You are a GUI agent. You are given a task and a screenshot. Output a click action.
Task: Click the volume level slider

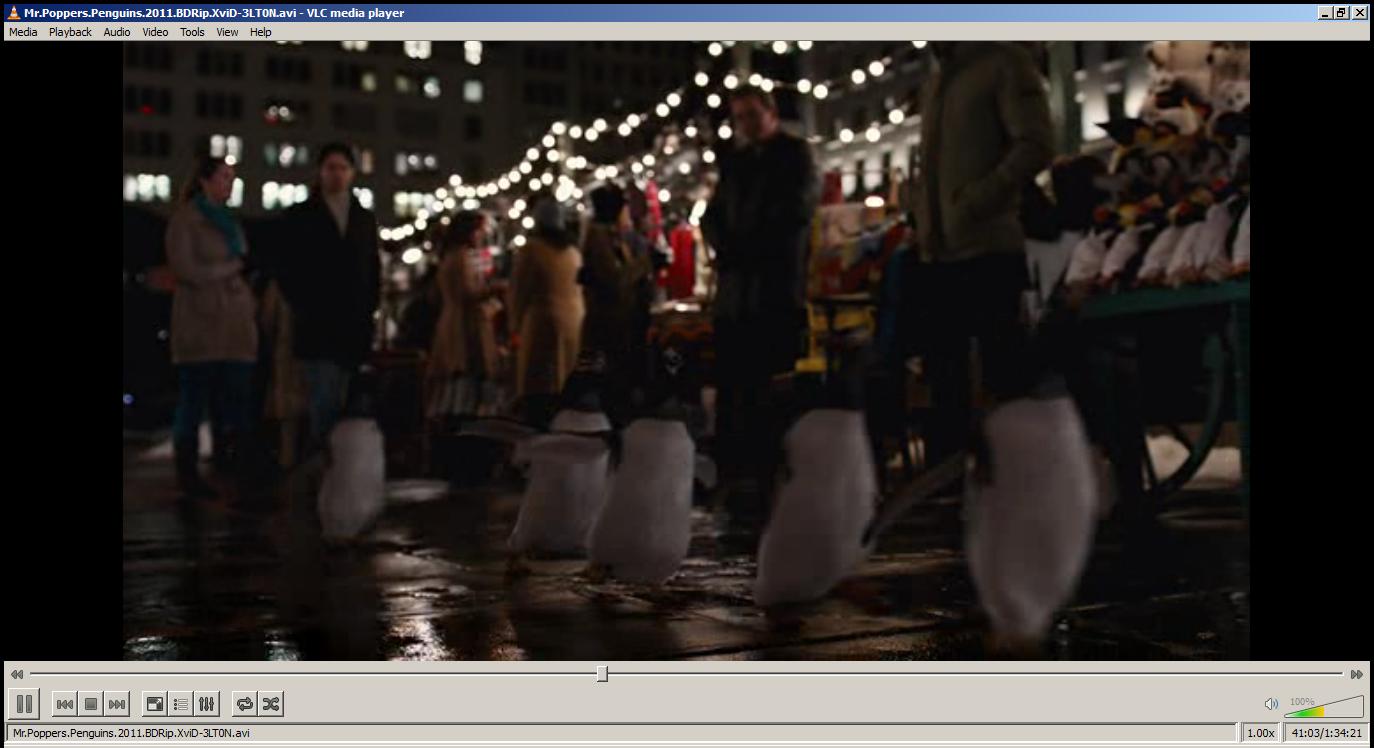[x=1324, y=708]
